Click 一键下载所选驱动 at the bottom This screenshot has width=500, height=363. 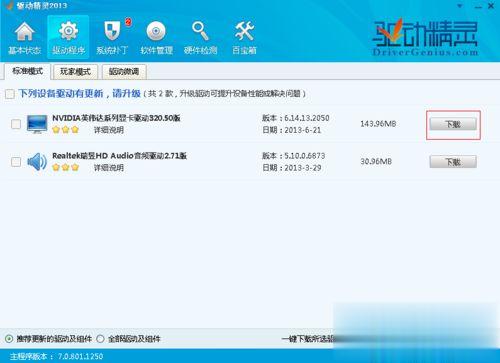click(307, 339)
